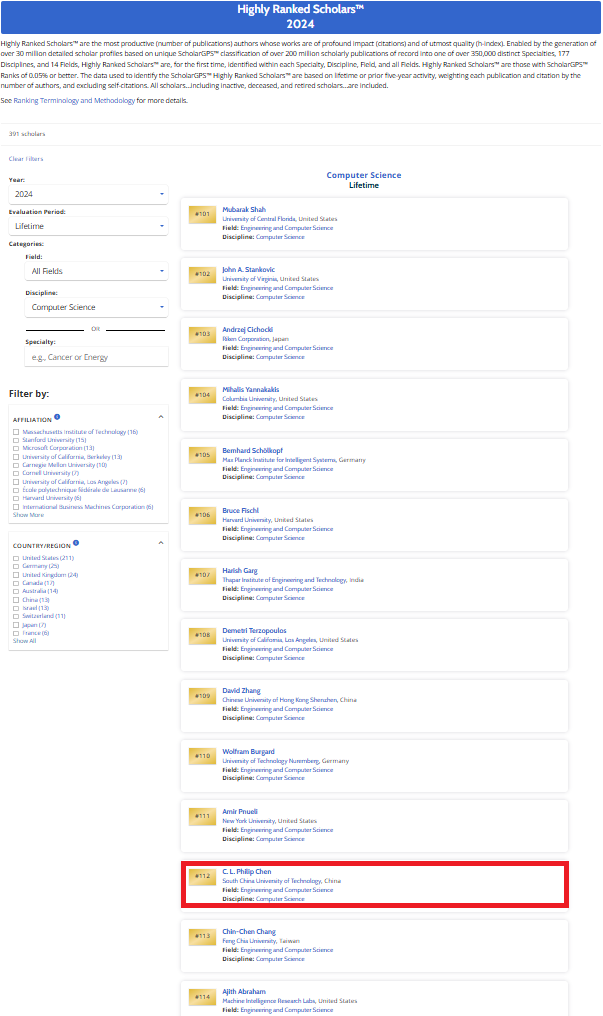Collapse the Country/Region filter panel

click(x=161, y=543)
